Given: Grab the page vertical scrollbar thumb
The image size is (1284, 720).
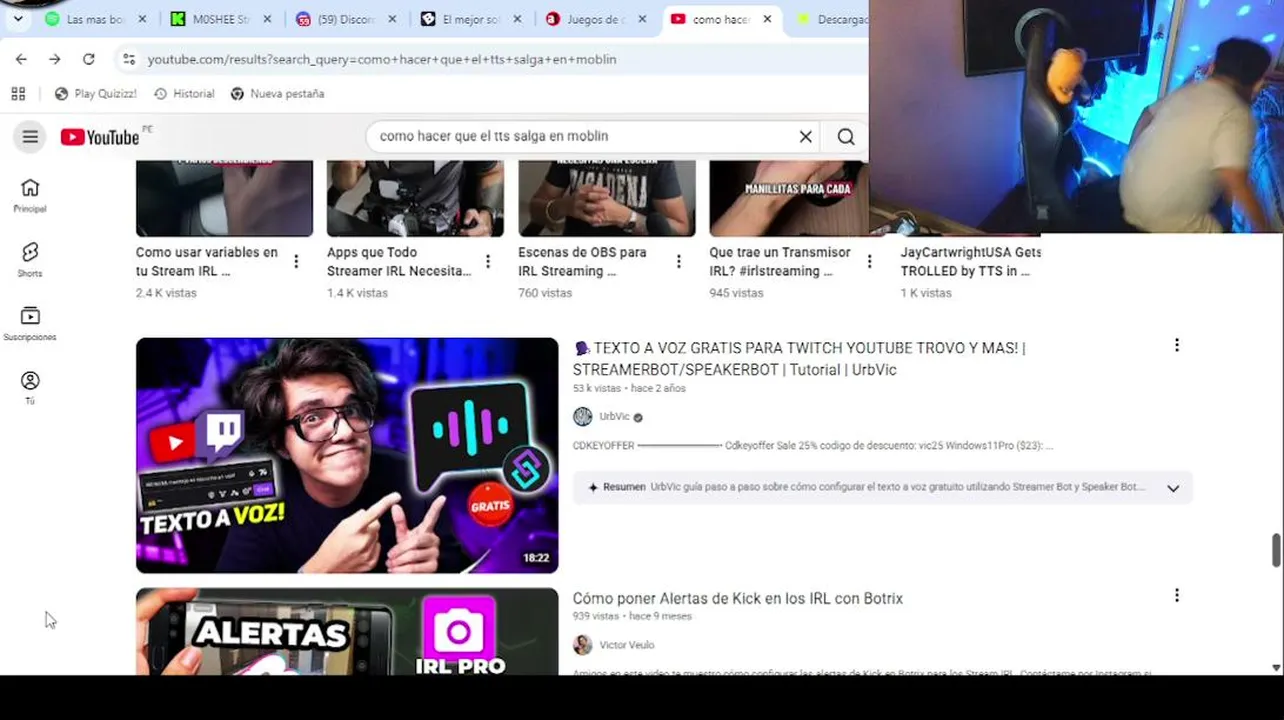Looking at the screenshot, I should [x=1276, y=550].
